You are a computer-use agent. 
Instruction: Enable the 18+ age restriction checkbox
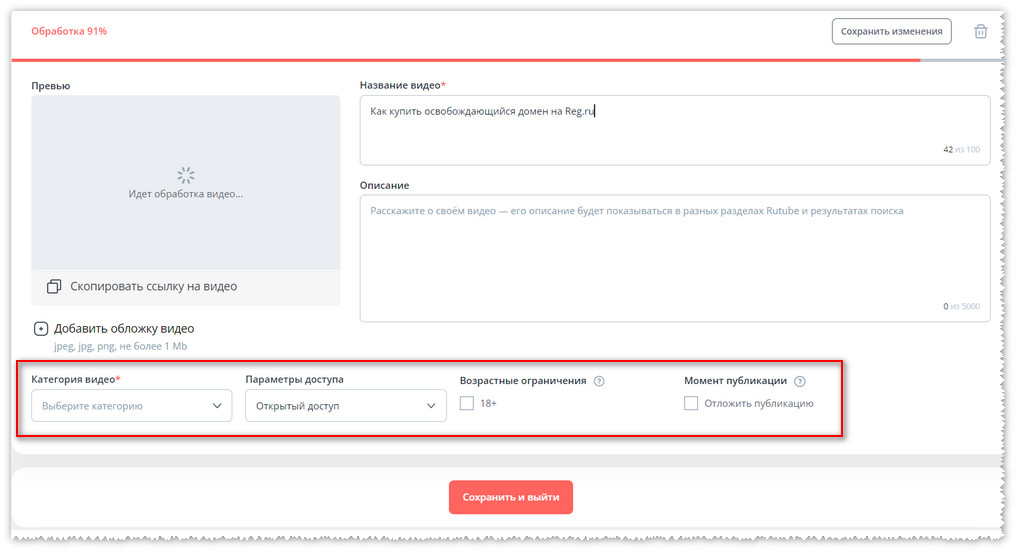(x=467, y=403)
